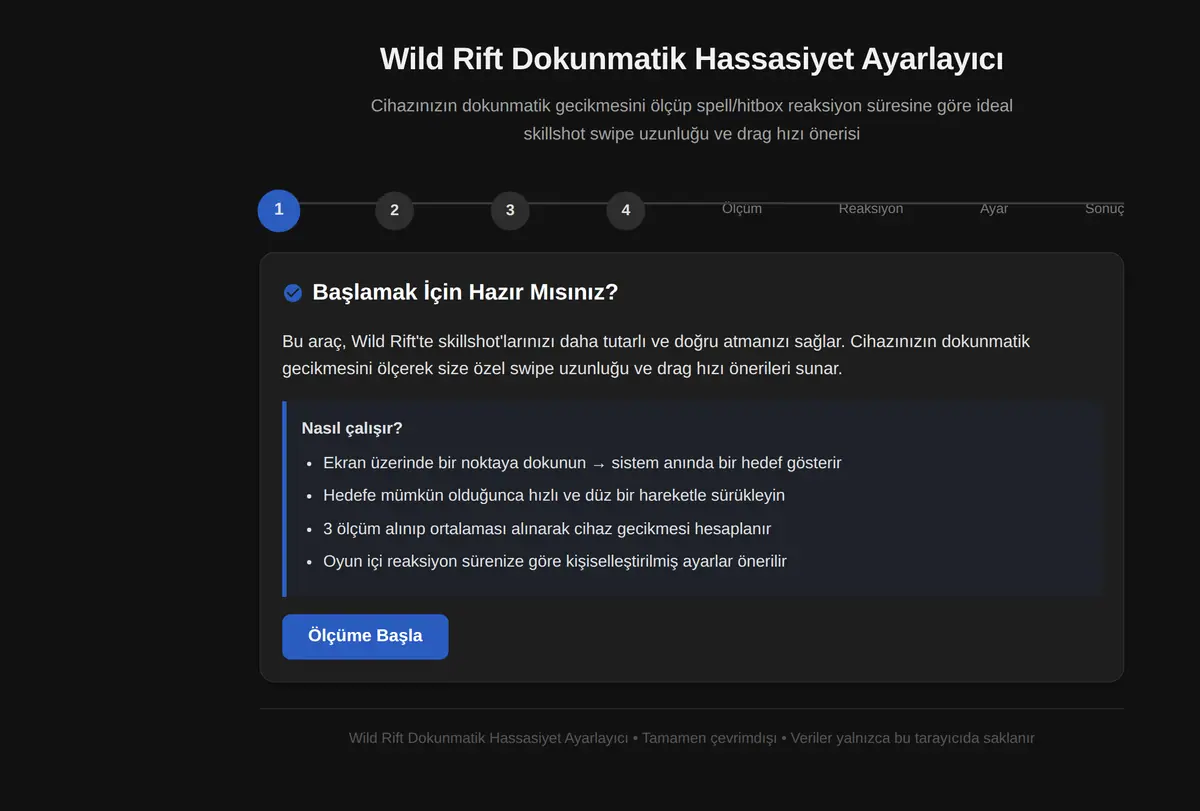Click the Sonuç step label
This screenshot has height=811, width=1200.
[1105, 209]
